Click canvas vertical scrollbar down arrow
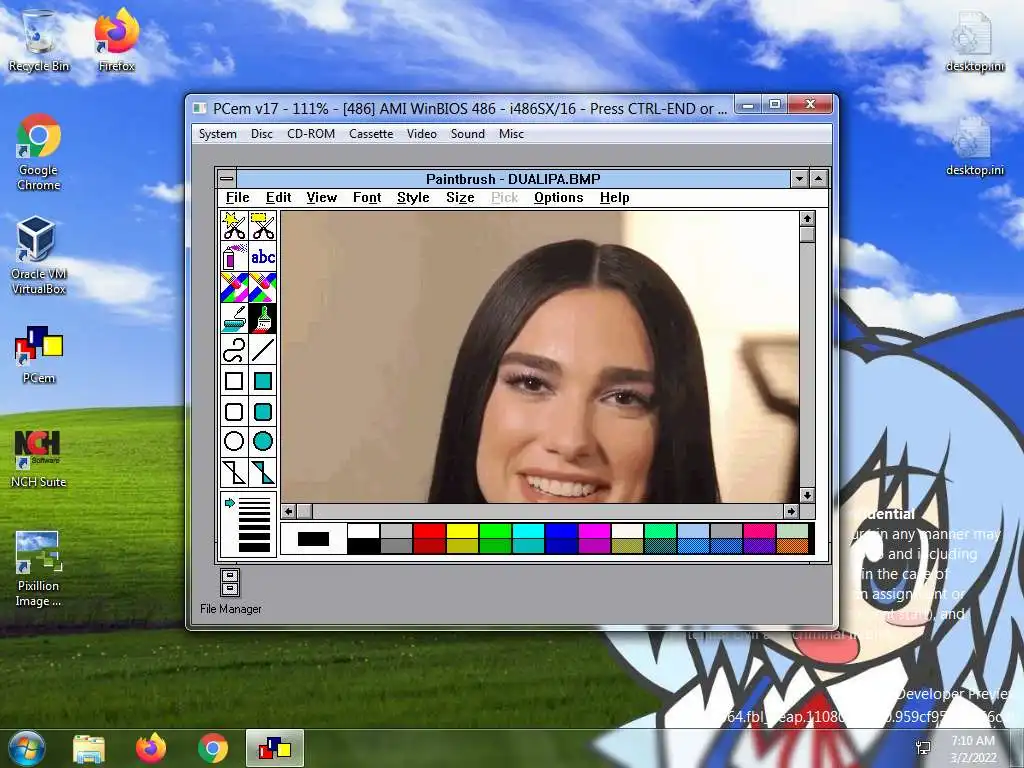Viewport: 1024px width, 768px height. click(807, 495)
